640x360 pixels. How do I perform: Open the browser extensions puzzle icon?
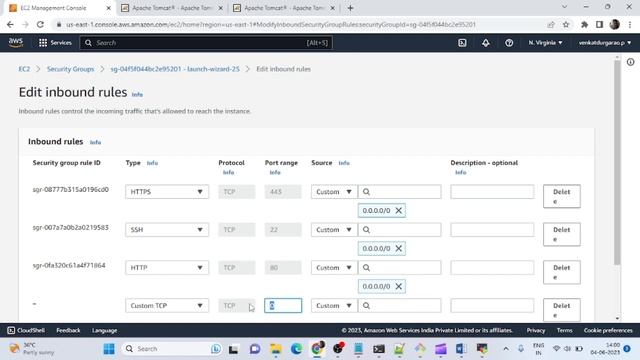tap(584, 24)
